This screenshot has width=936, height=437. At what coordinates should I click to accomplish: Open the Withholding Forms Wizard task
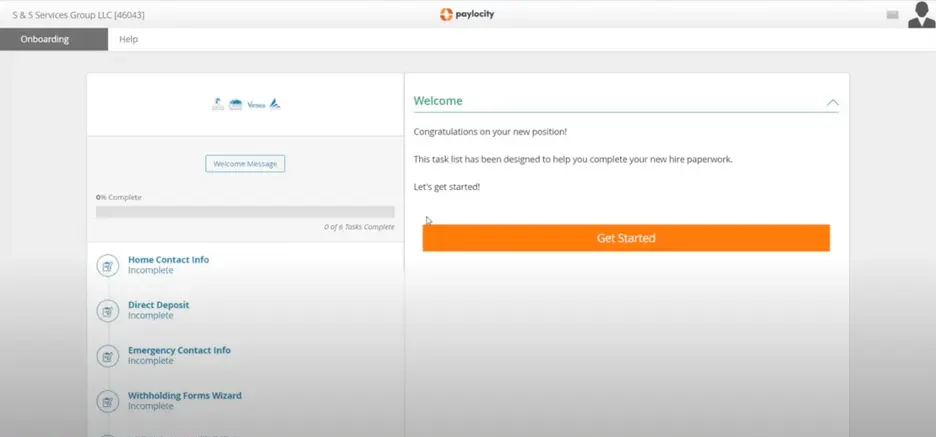[x=184, y=396]
